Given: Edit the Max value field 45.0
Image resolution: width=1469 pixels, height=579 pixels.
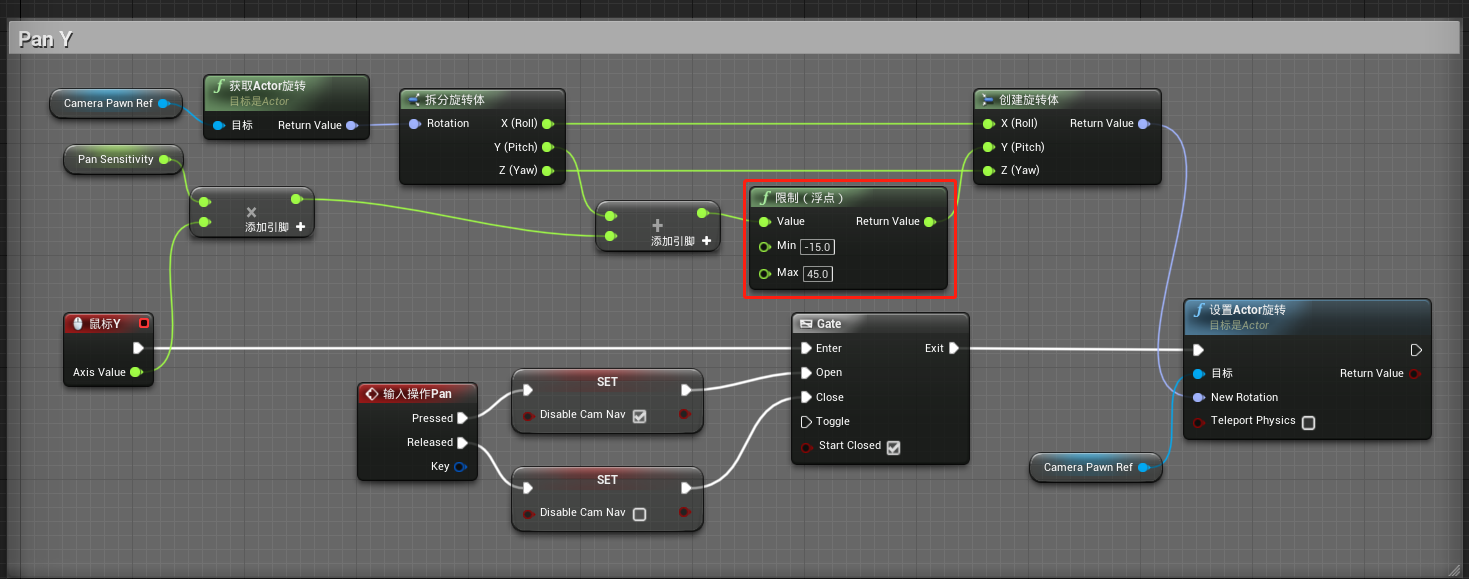Looking at the screenshot, I should (x=817, y=274).
